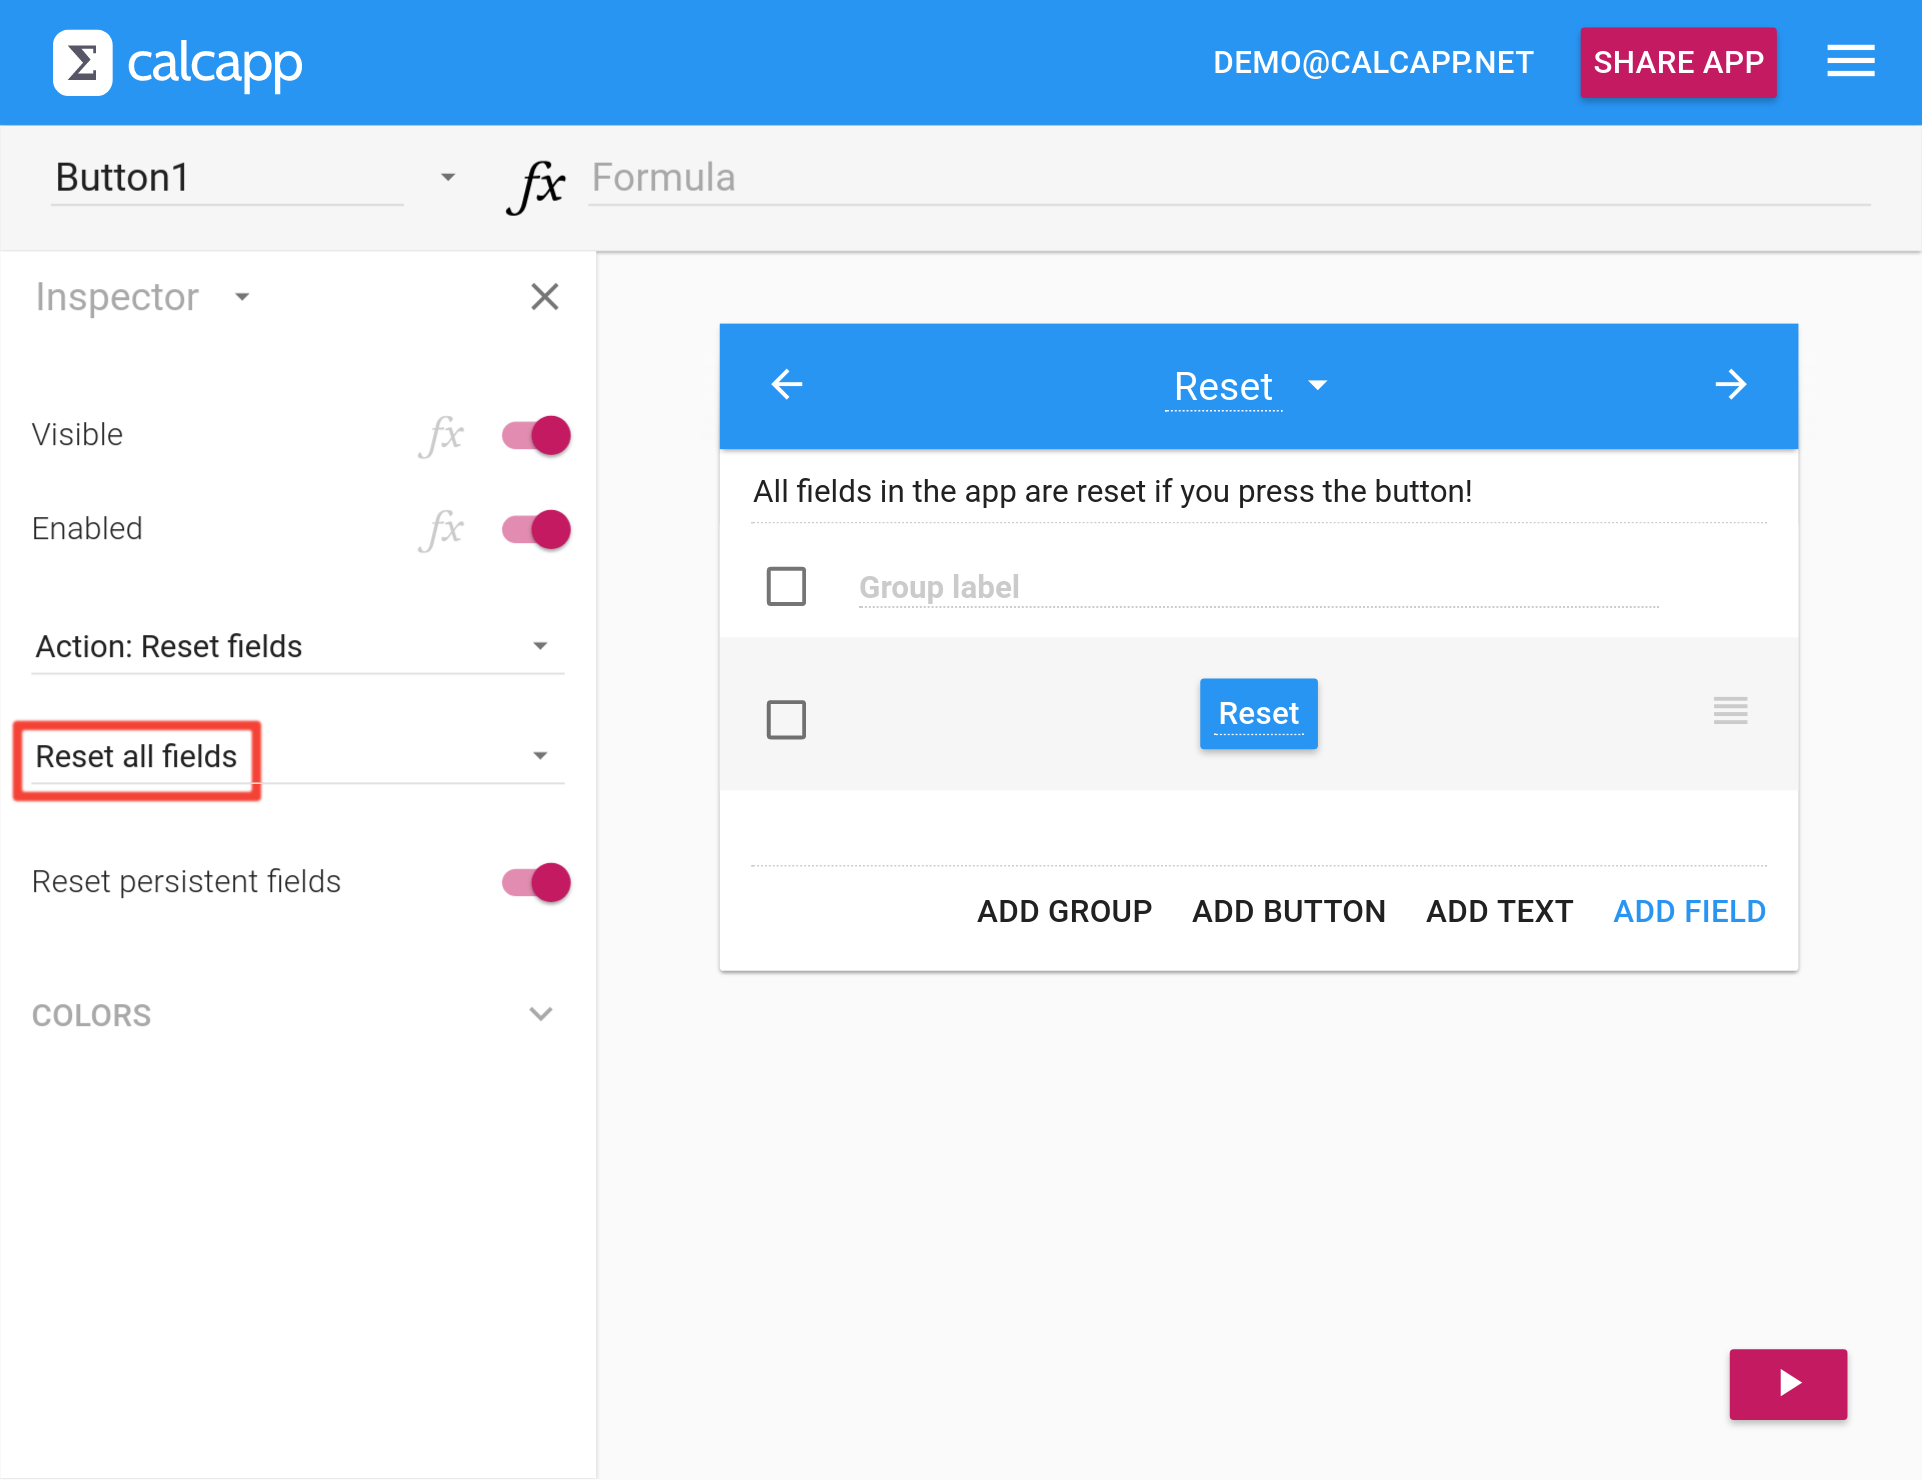Go to next screen with right arrow

[1731, 385]
